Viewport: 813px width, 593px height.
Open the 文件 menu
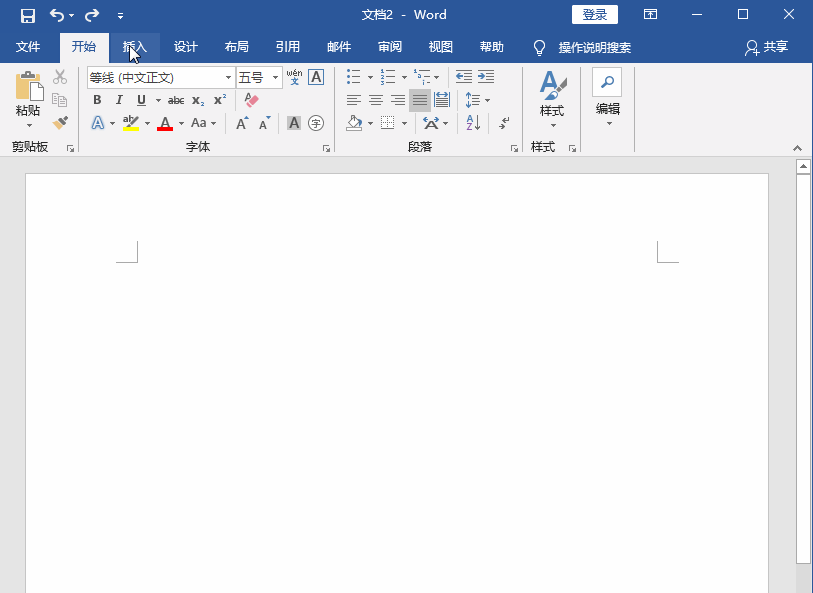tap(28, 47)
